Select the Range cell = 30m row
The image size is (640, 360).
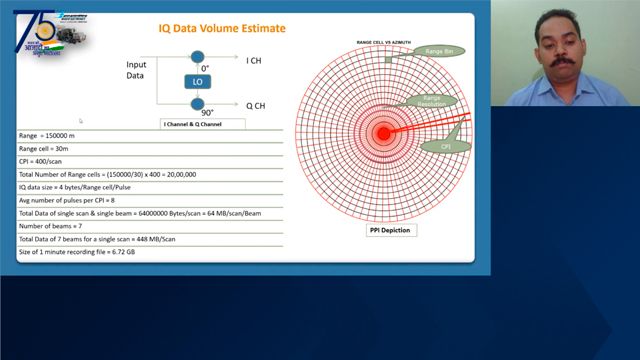[150, 149]
